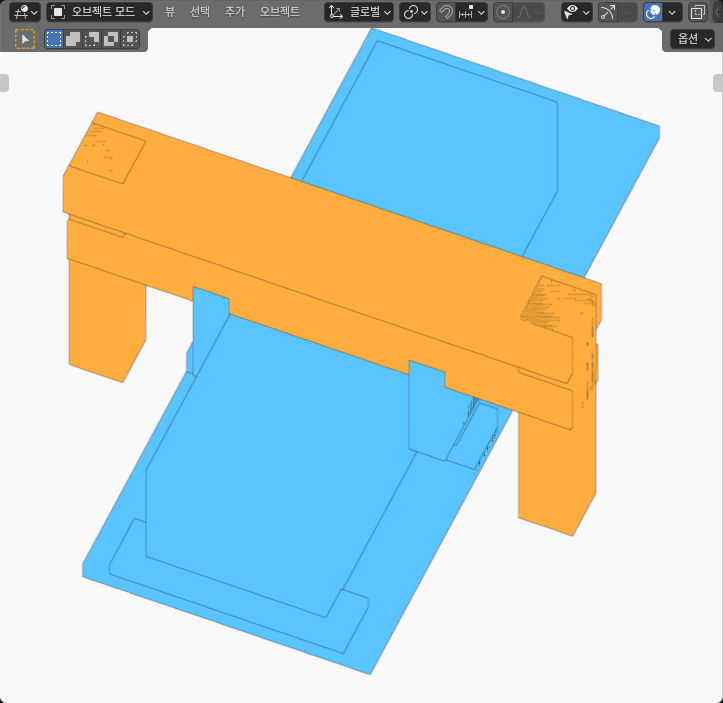Open the editor type menu (3D viewport)
The height and width of the screenshot is (703, 723).
click(x=24, y=12)
